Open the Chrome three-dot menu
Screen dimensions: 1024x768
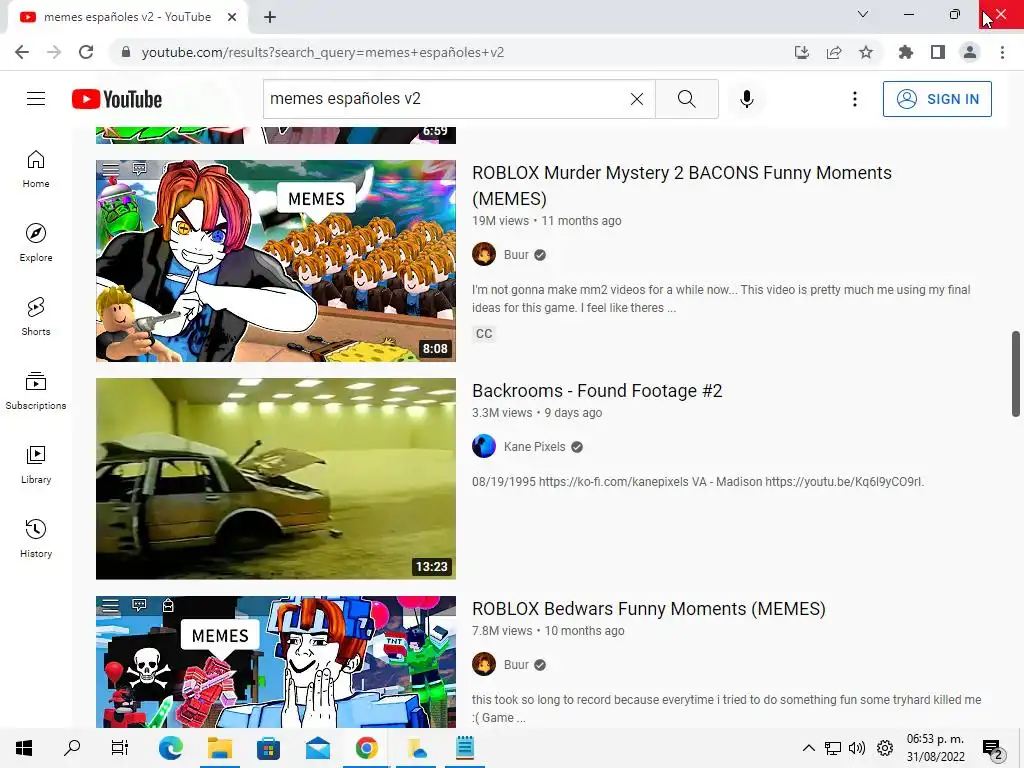pyautogui.click(x=1002, y=52)
